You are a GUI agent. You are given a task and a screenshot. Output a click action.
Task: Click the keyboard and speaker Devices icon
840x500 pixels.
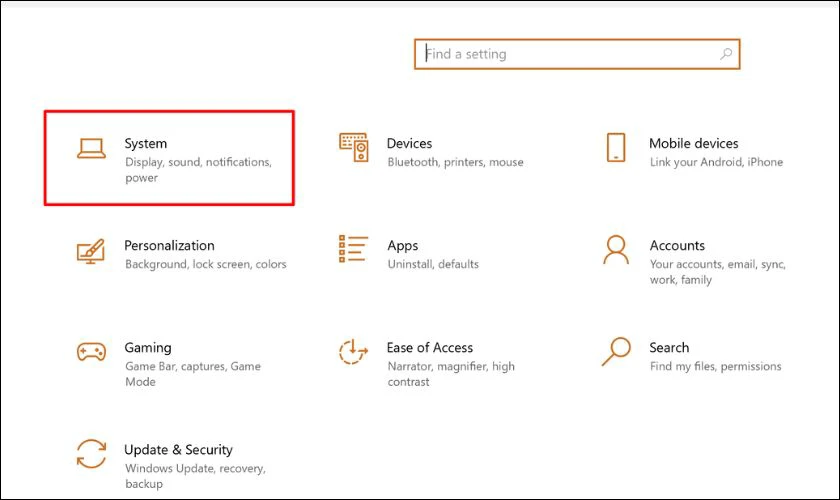tap(353, 148)
